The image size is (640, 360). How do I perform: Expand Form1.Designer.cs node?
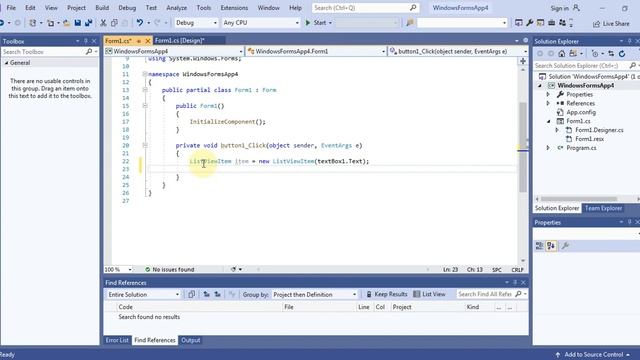557,130
